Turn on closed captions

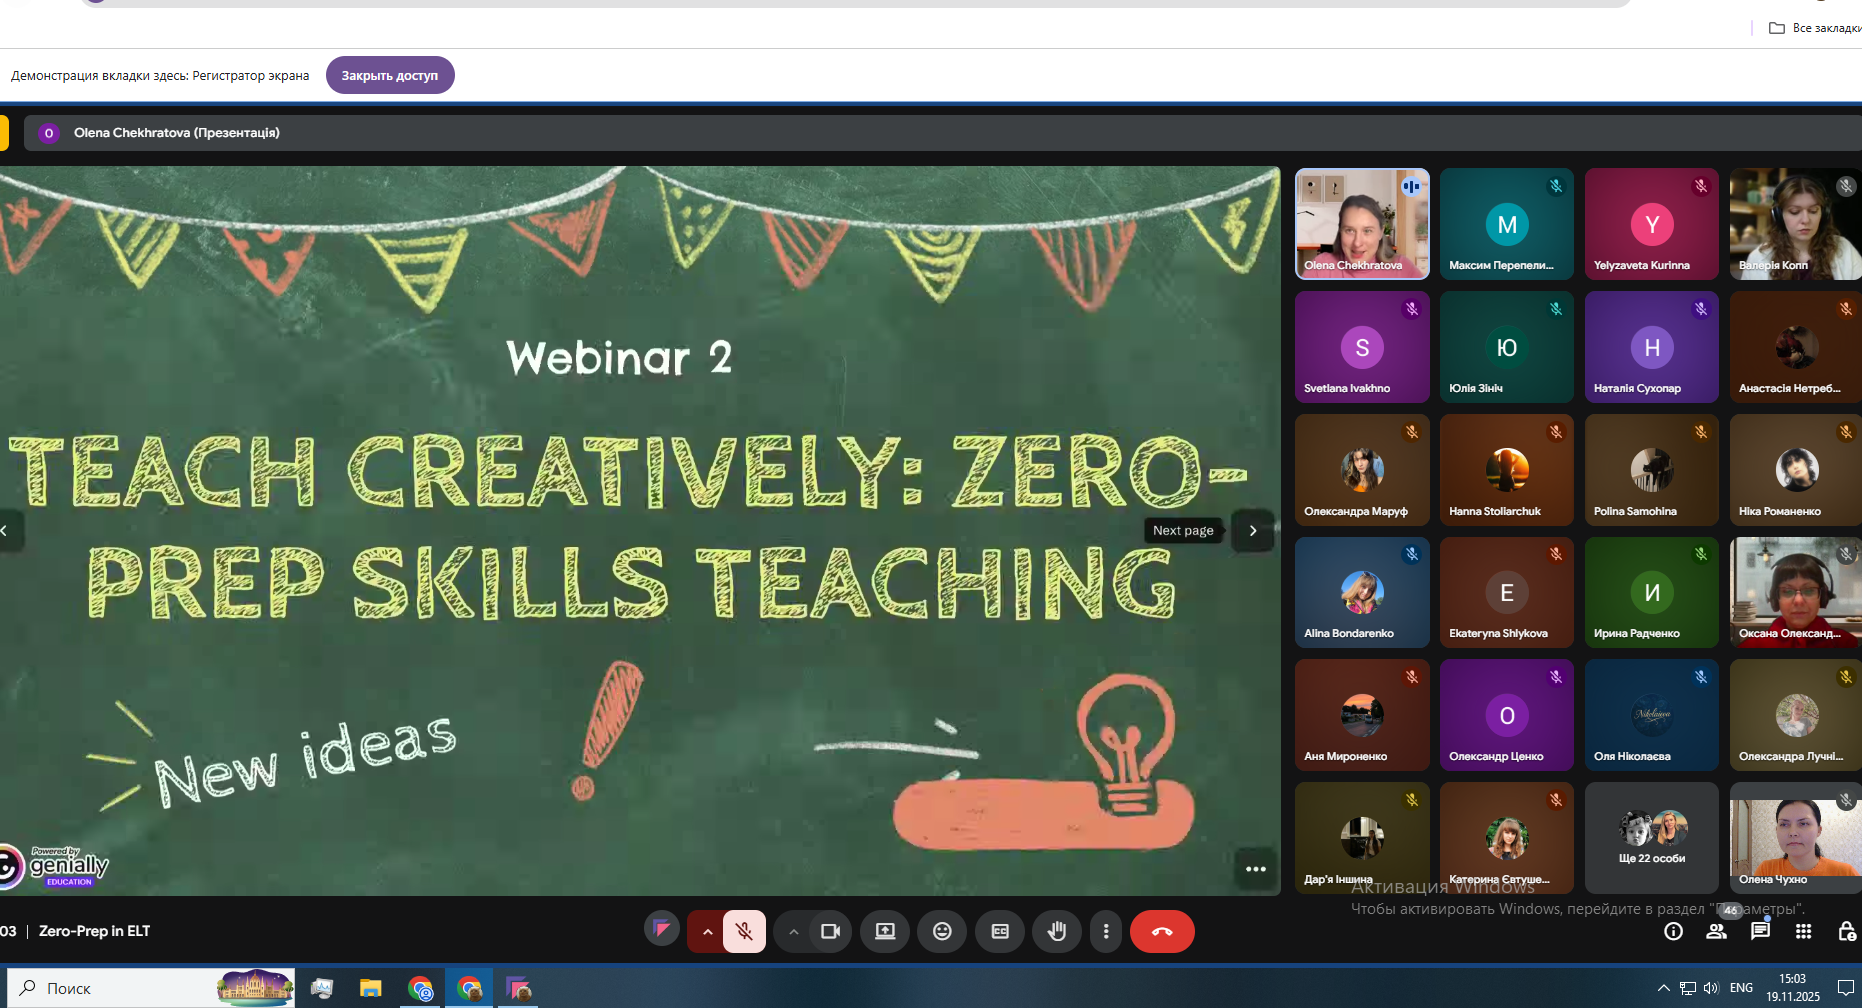coord(1000,932)
